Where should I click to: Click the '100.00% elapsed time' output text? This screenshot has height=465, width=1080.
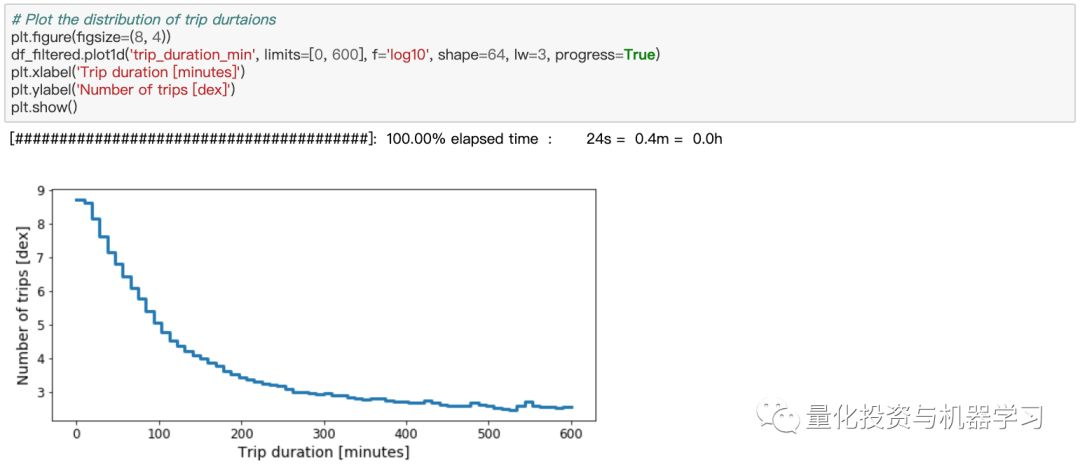pyautogui.click(x=461, y=139)
